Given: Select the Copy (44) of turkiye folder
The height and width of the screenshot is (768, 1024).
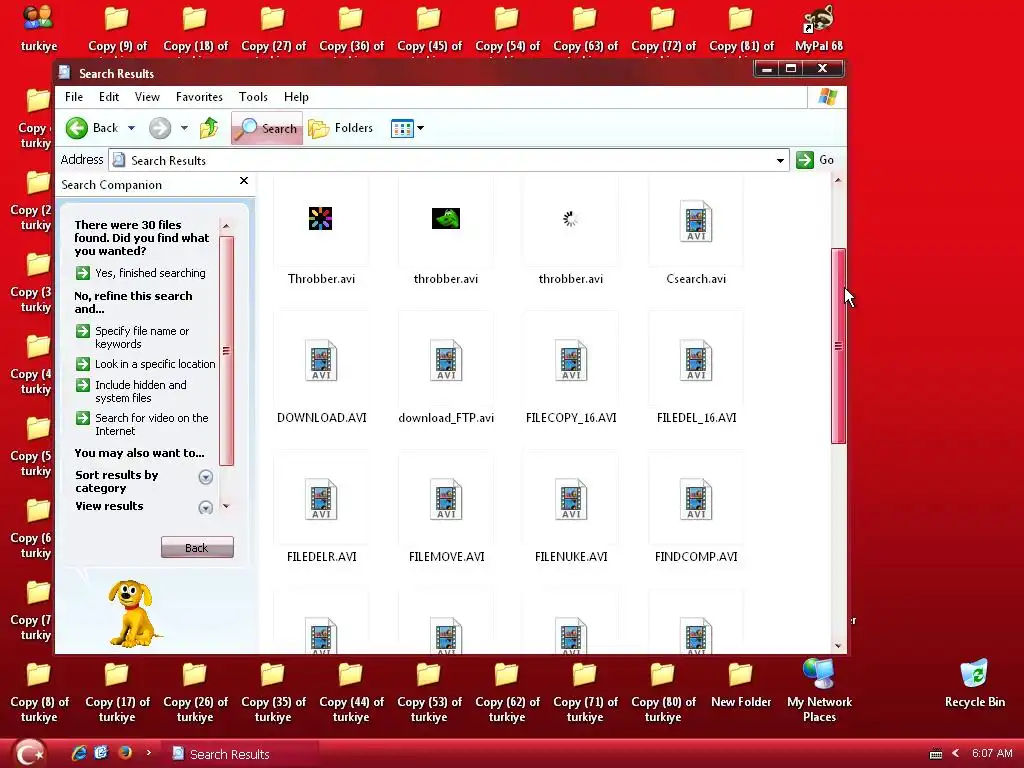Looking at the screenshot, I should click(x=351, y=692).
